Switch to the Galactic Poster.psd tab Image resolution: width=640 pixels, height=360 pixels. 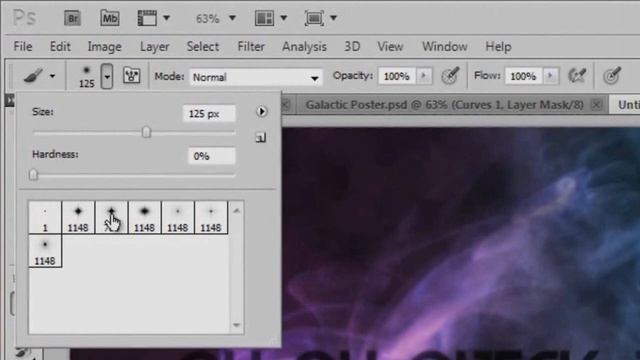444,105
